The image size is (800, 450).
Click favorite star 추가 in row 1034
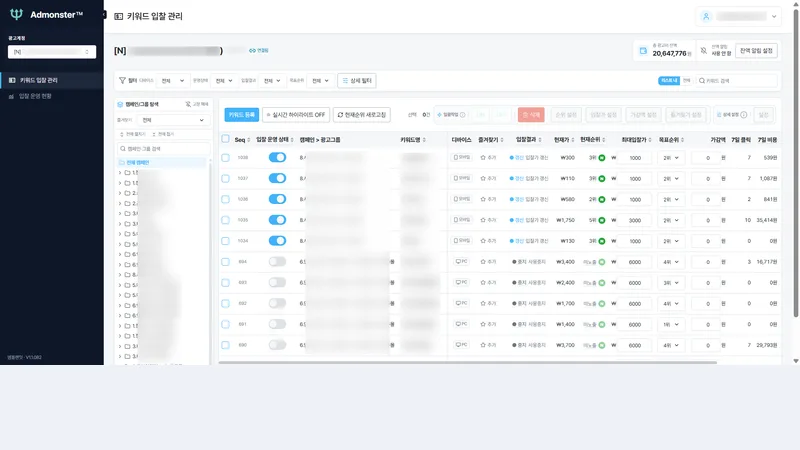(488, 241)
